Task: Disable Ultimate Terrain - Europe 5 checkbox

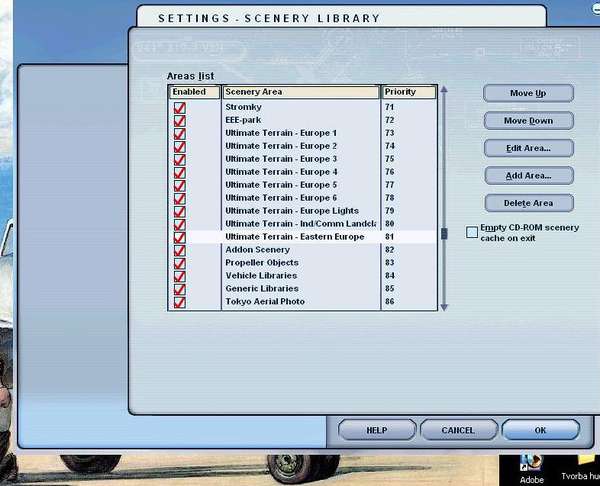Action: 179,186
